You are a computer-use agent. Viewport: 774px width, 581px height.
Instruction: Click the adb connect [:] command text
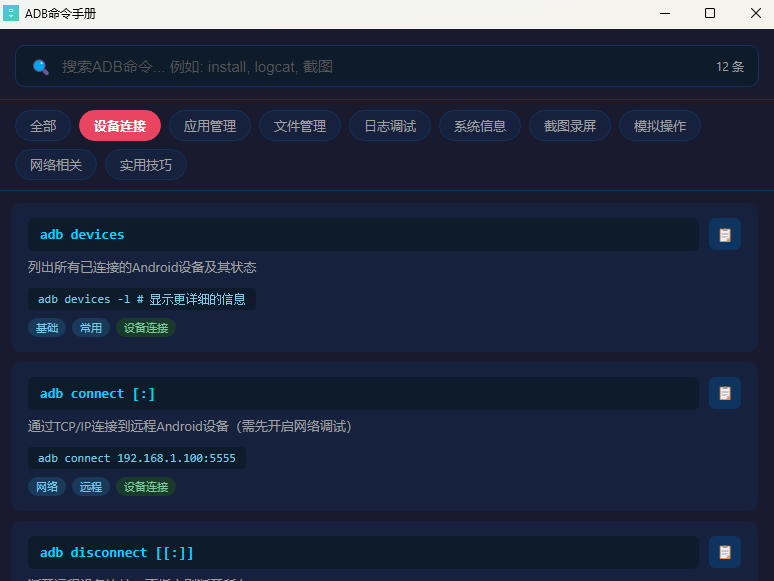(x=97, y=393)
